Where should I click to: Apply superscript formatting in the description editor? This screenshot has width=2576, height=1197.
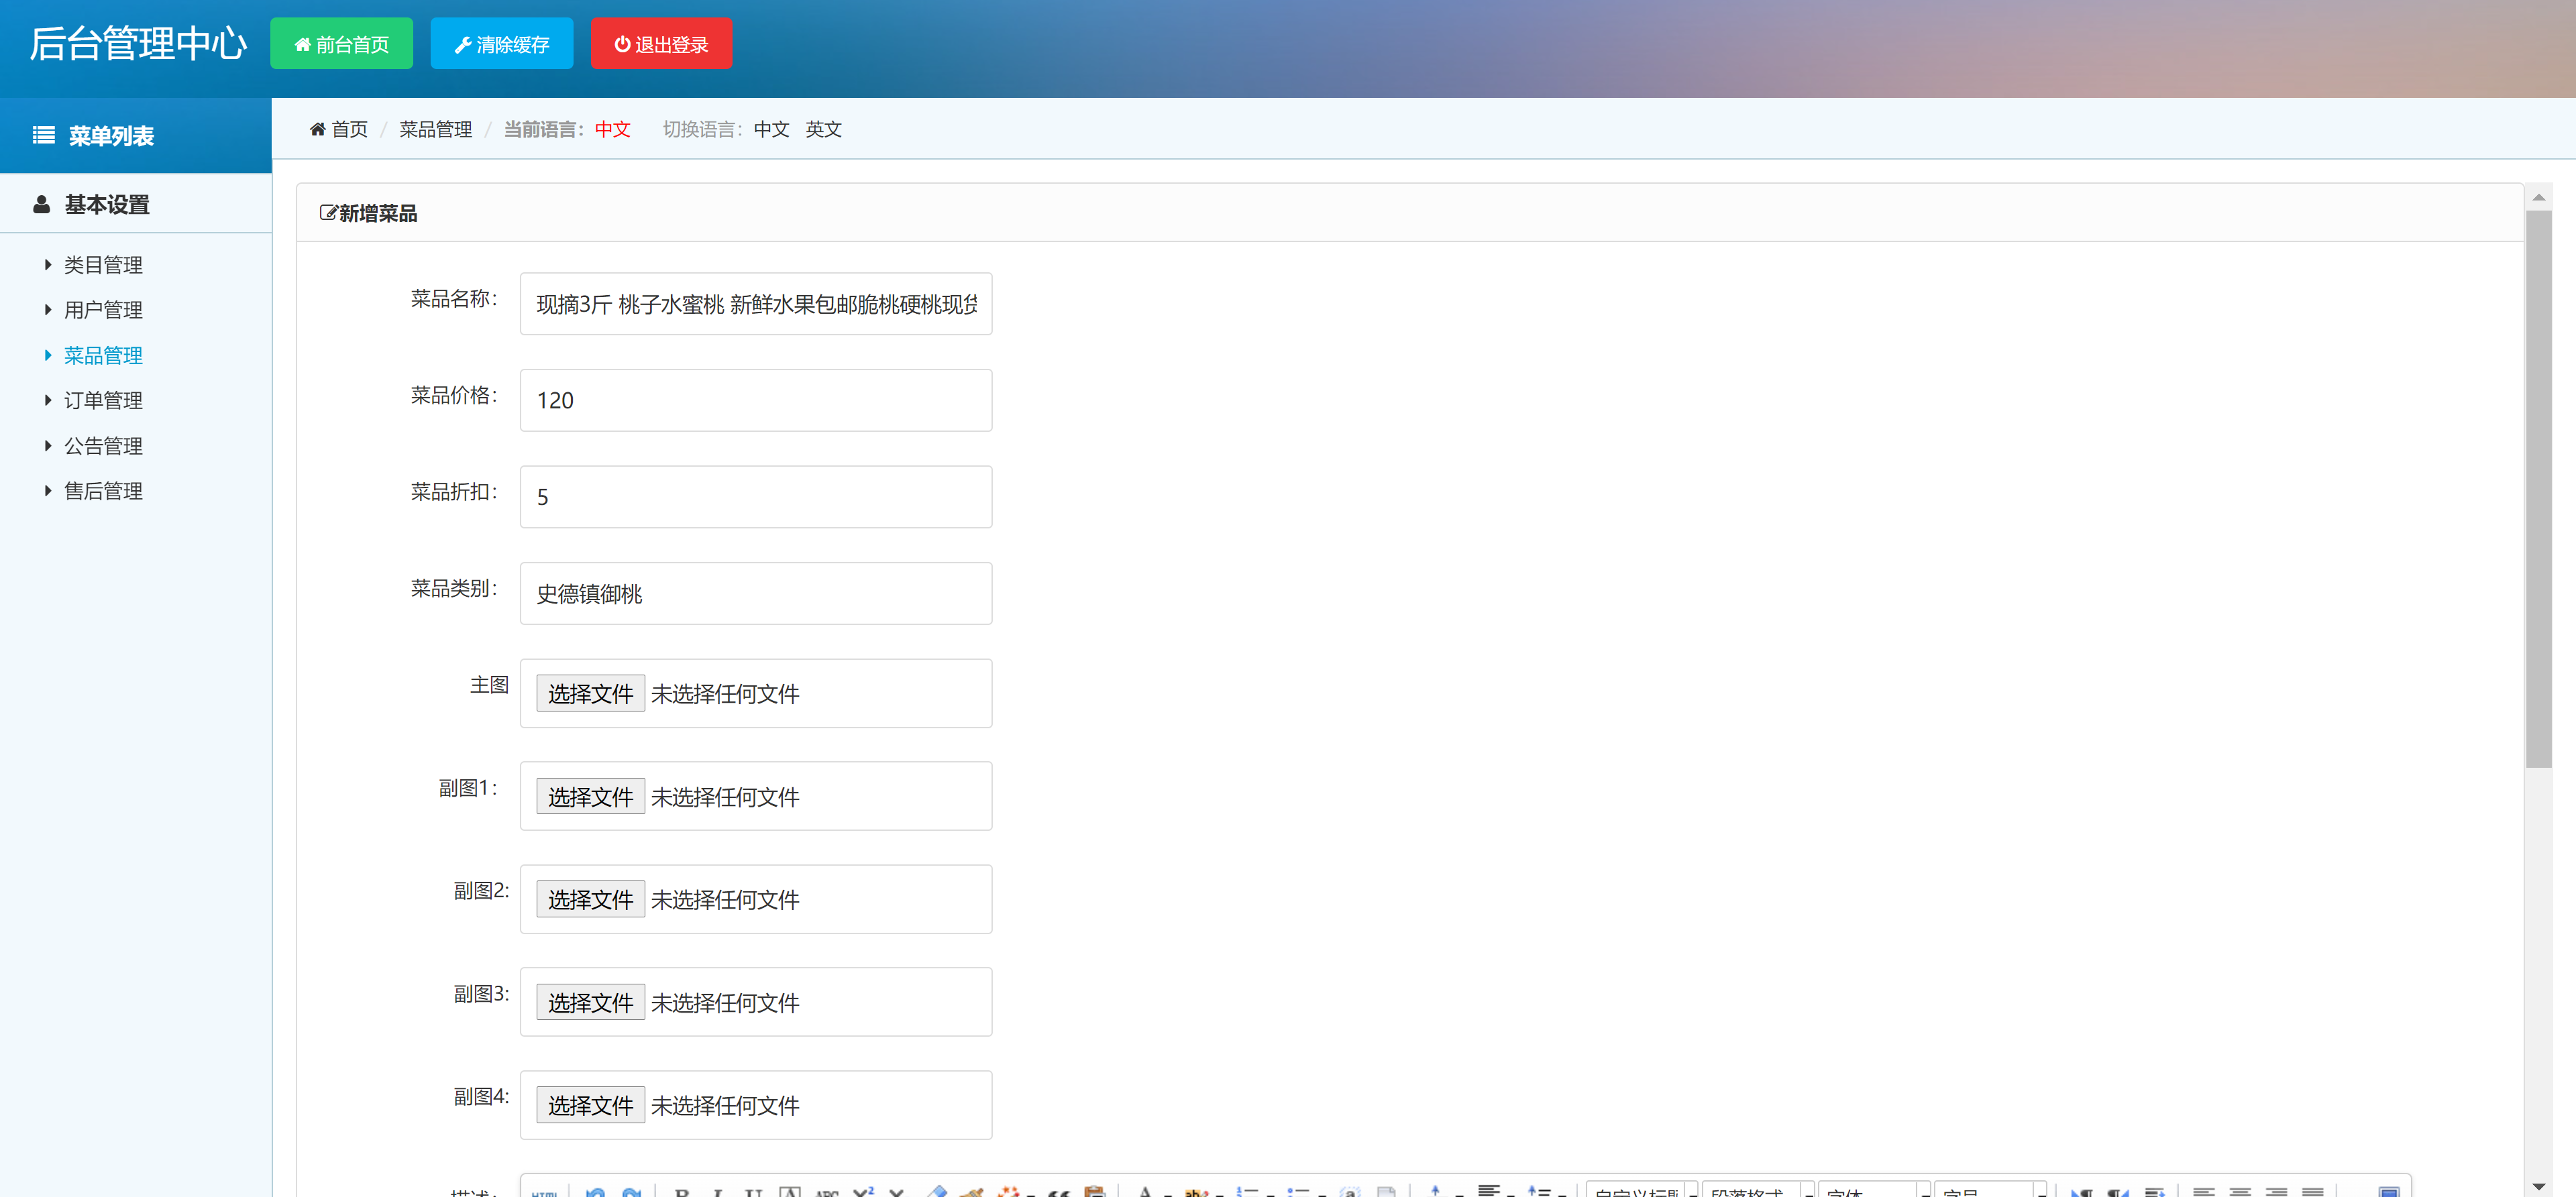pos(864,1192)
